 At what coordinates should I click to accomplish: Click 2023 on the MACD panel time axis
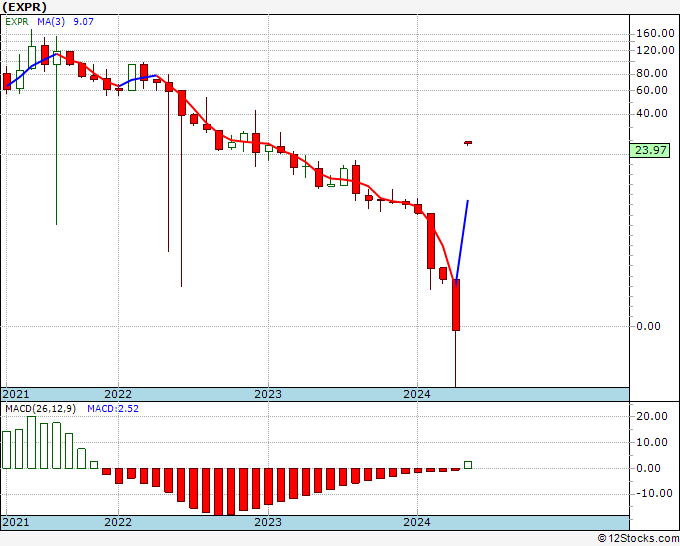click(268, 522)
